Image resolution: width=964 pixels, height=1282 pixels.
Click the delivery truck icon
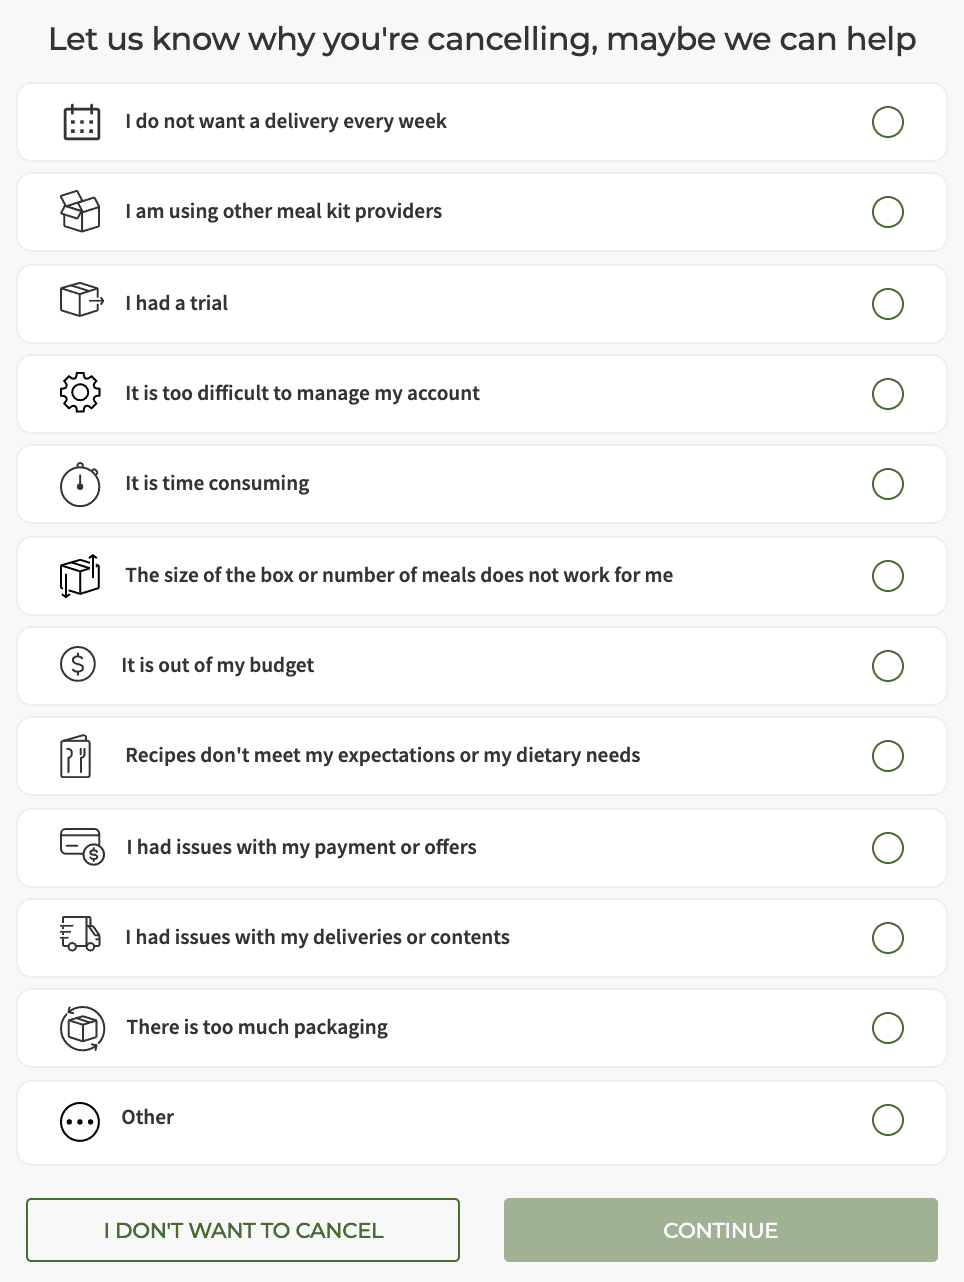(x=80, y=933)
